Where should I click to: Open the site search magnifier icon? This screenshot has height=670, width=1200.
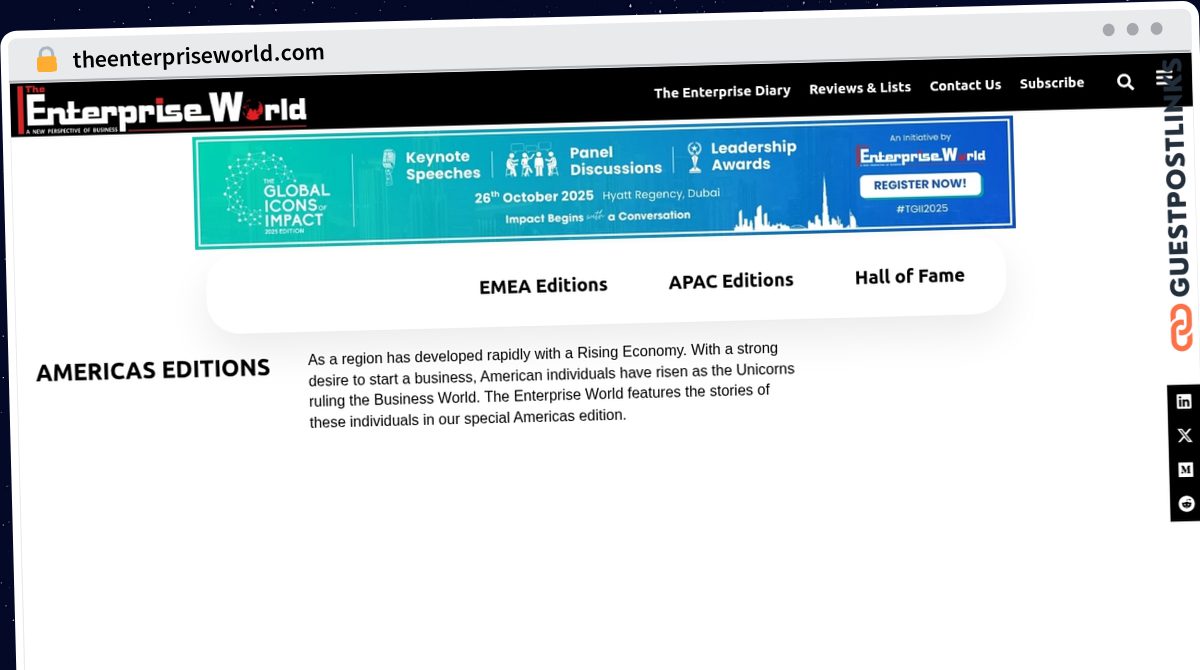pyautogui.click(x=1125, y=81)
